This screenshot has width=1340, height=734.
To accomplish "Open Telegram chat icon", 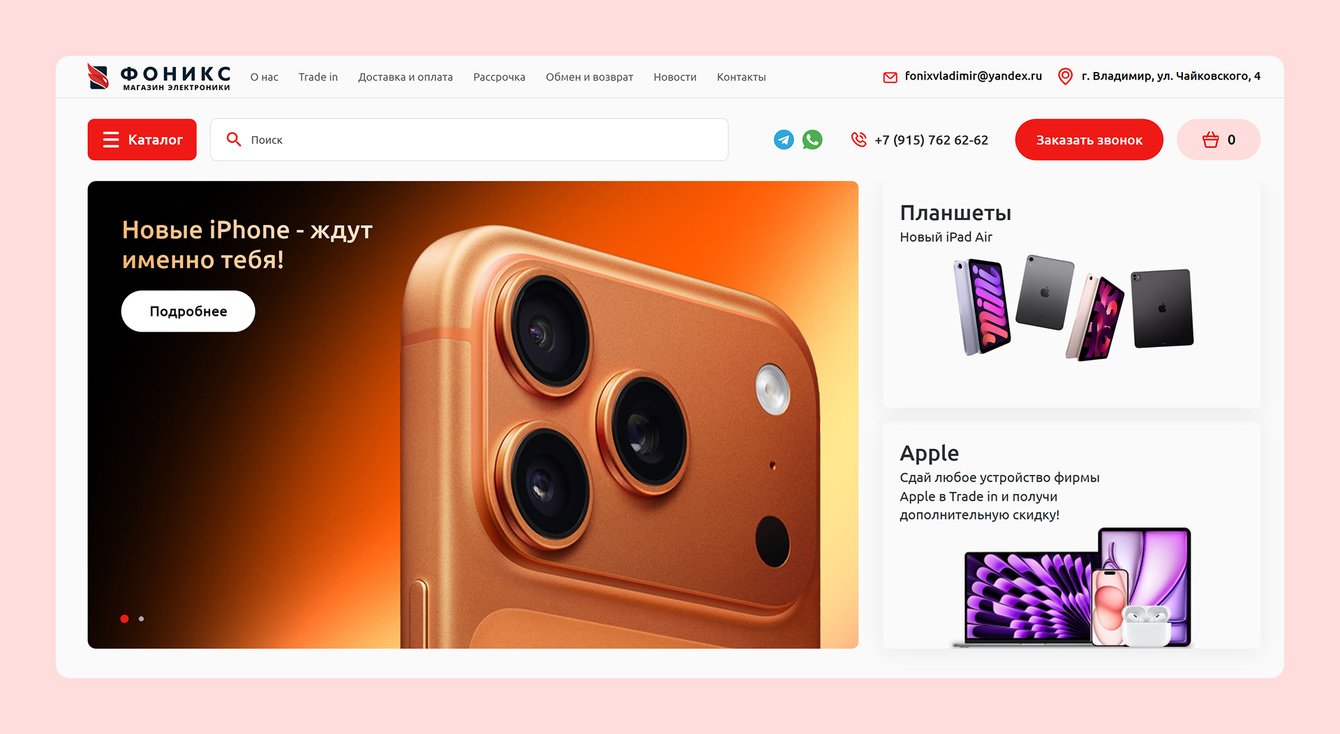I will click(x=784, y=140).
